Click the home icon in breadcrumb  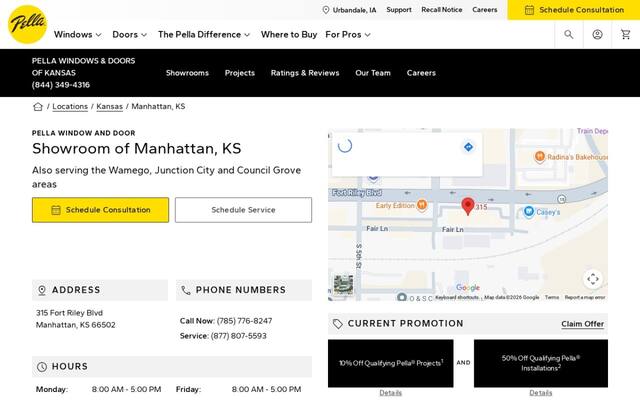click(38, 107)
